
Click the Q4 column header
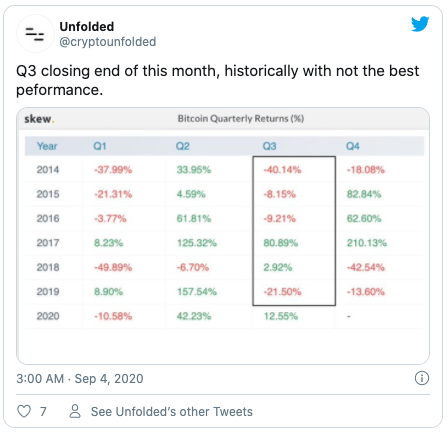click(x=353, y=146)
